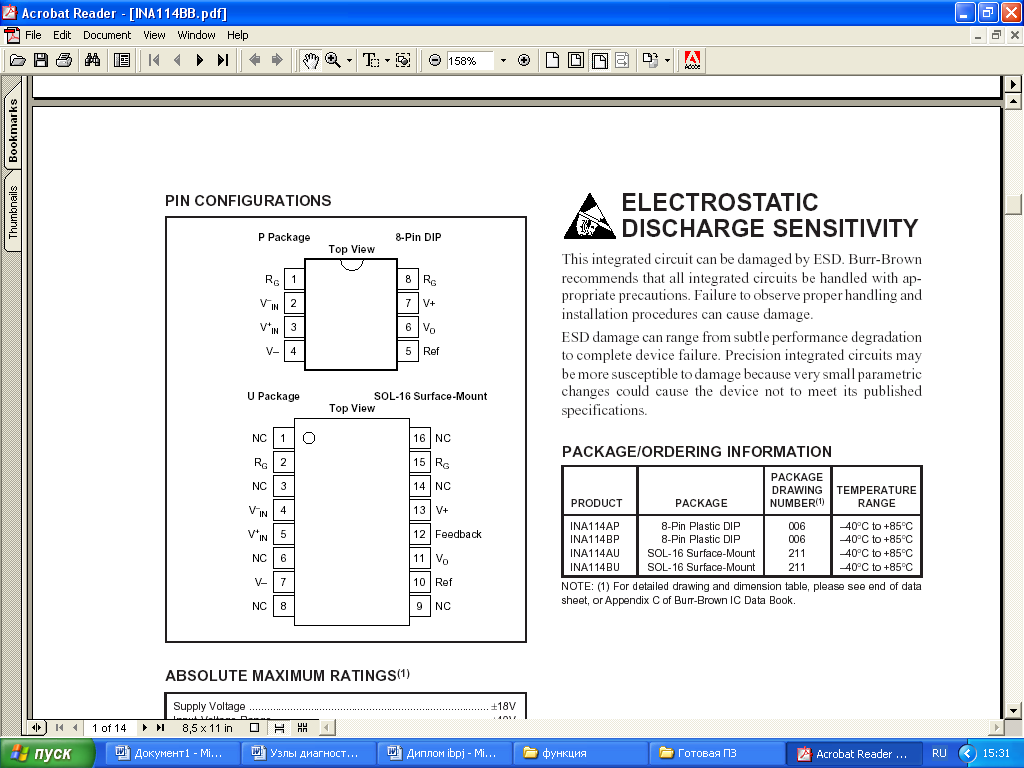The width and height of the screenshot is (1024, 768).
Task: Select the Graphics Select tool
Action: [x=404, y=61]
